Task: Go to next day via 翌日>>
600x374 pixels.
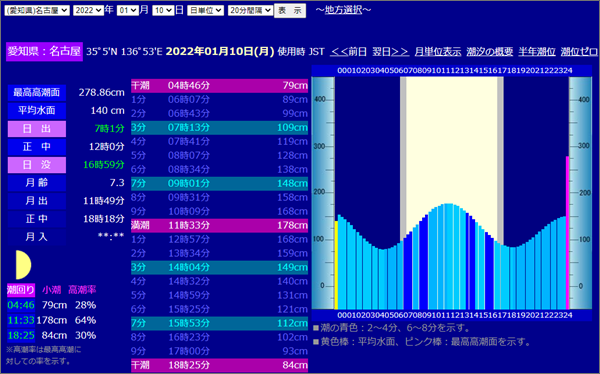Action: point(390,52)
